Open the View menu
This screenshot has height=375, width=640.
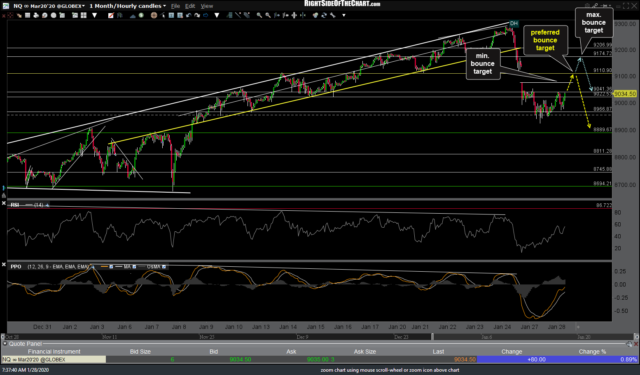[207, 6]
